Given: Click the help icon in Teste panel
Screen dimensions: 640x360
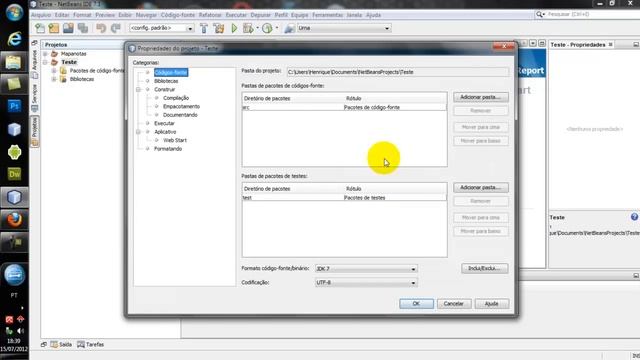Looking at the screenshot, I should point(634,217).
